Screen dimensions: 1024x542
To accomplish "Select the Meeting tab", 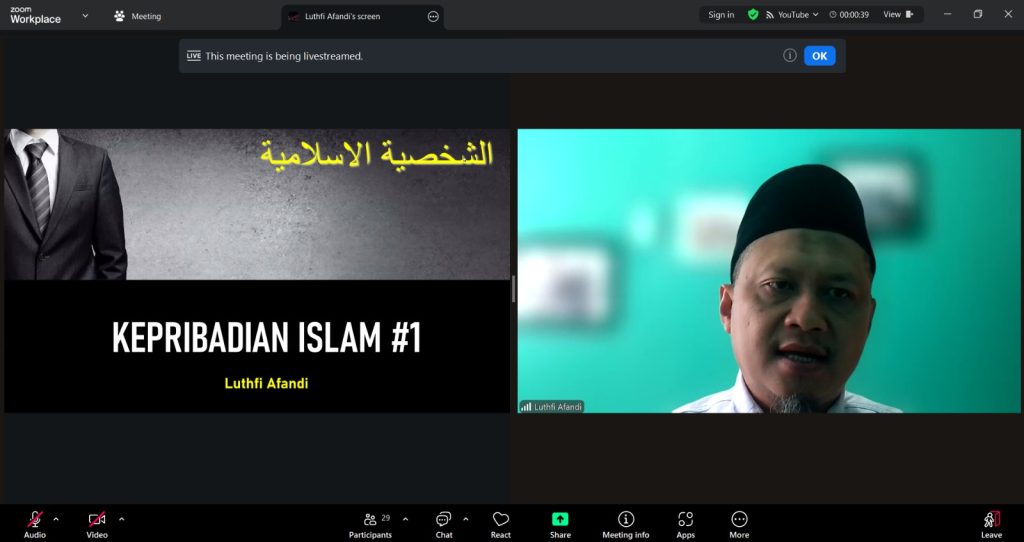I will 138,16.
